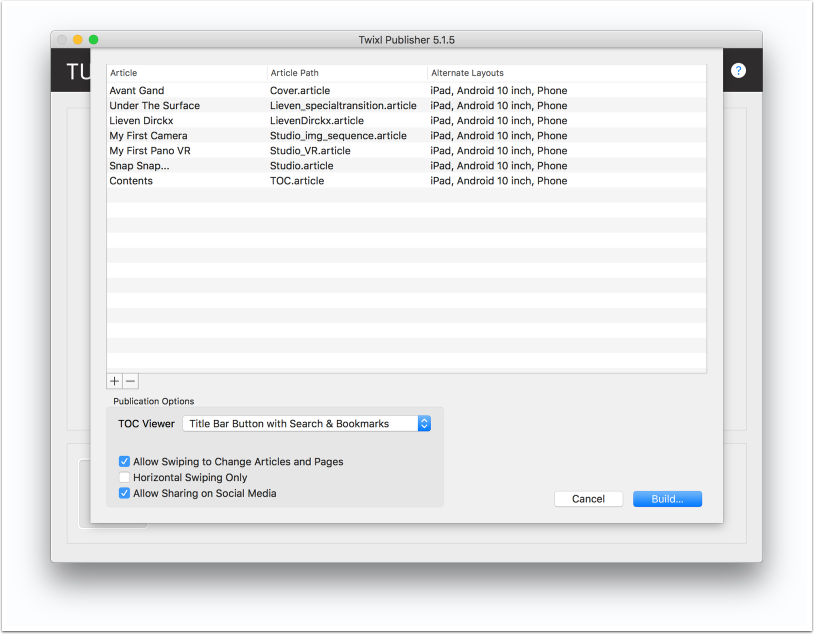The width and height of the screenshot is (814, 634).
Task: Click the LievenDirckx.article path
Action: point(317,120)
